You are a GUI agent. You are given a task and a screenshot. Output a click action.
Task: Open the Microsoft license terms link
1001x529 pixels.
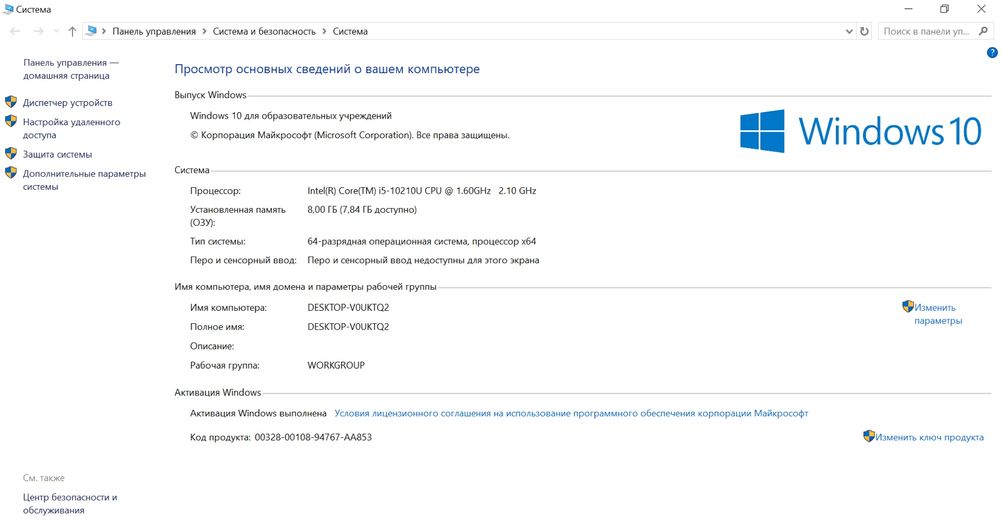[x=571, y=414]
